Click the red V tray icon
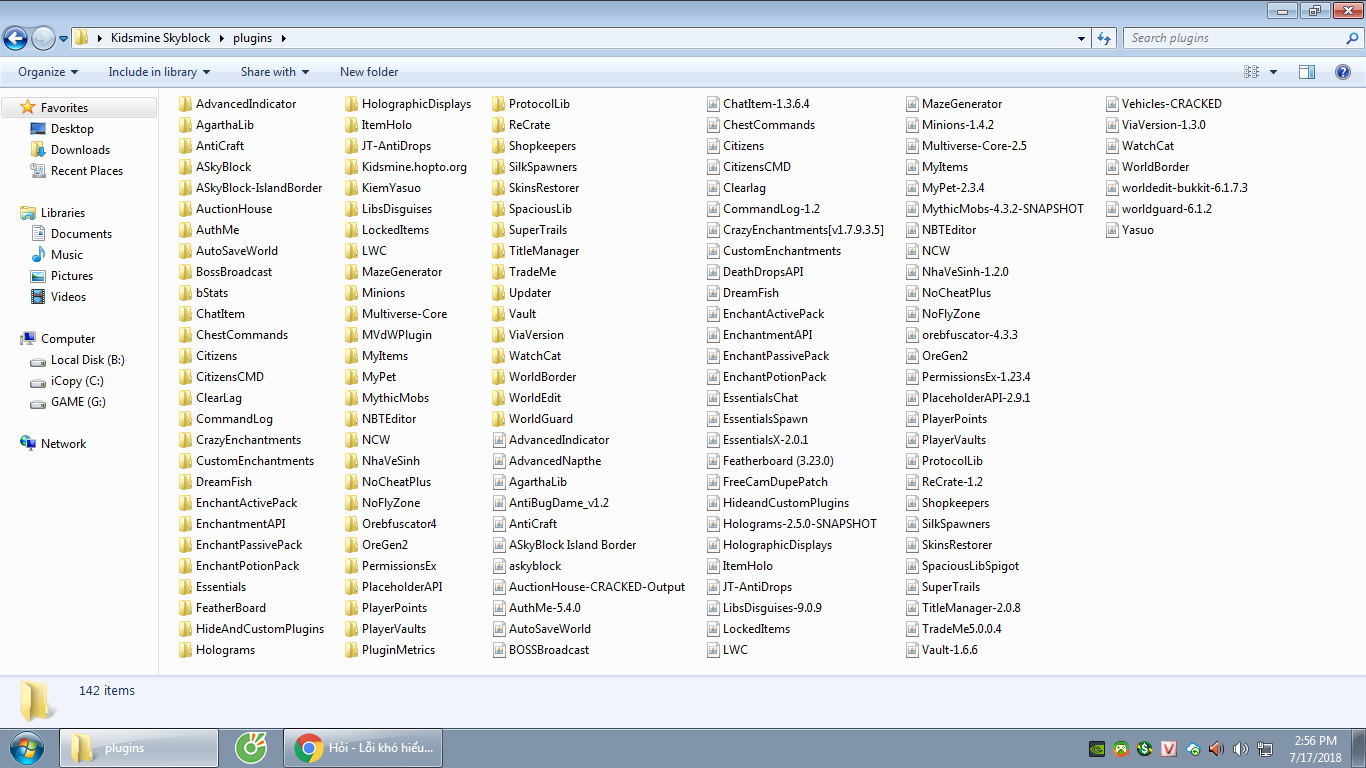The image size is (1366, 768). click(1169, 749)
